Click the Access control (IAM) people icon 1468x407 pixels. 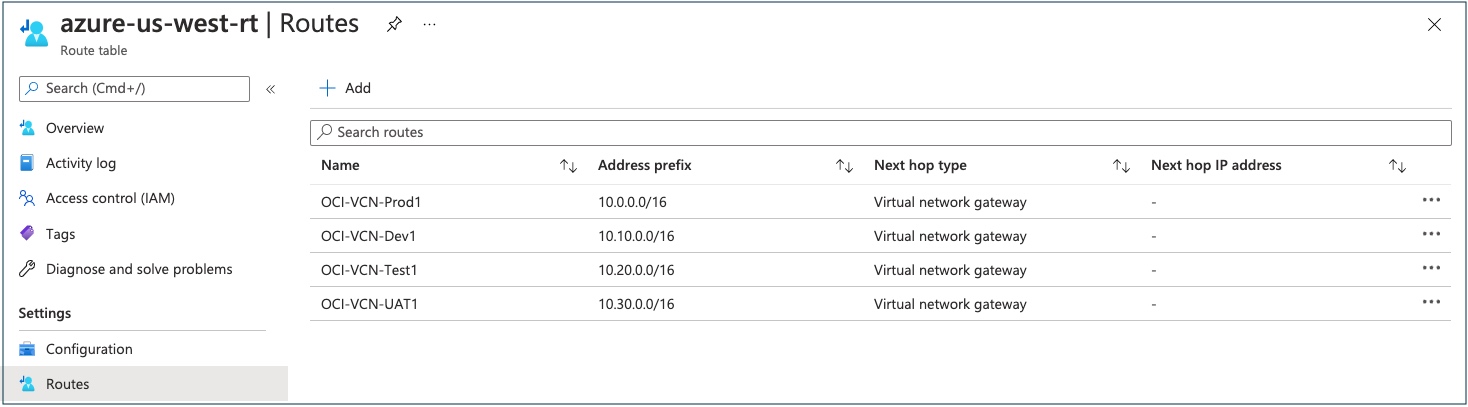point(28,198)
